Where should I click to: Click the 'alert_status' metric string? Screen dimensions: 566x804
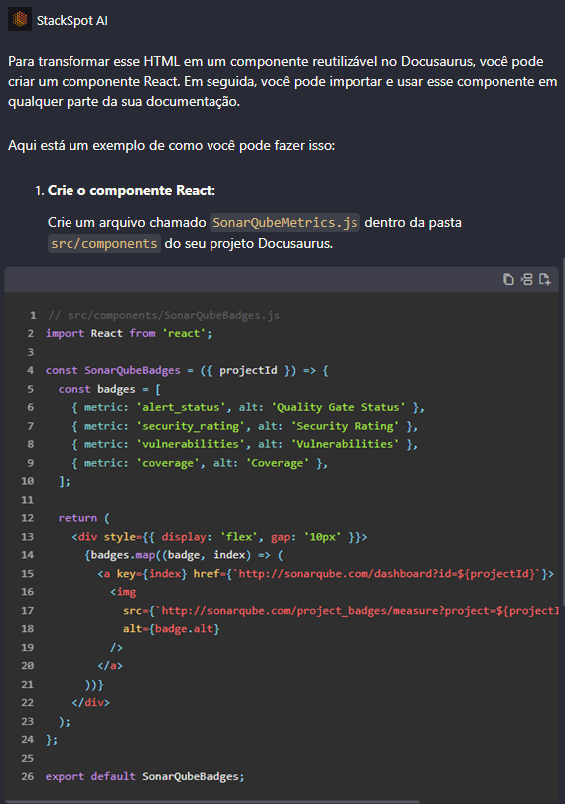coord(181,407)
